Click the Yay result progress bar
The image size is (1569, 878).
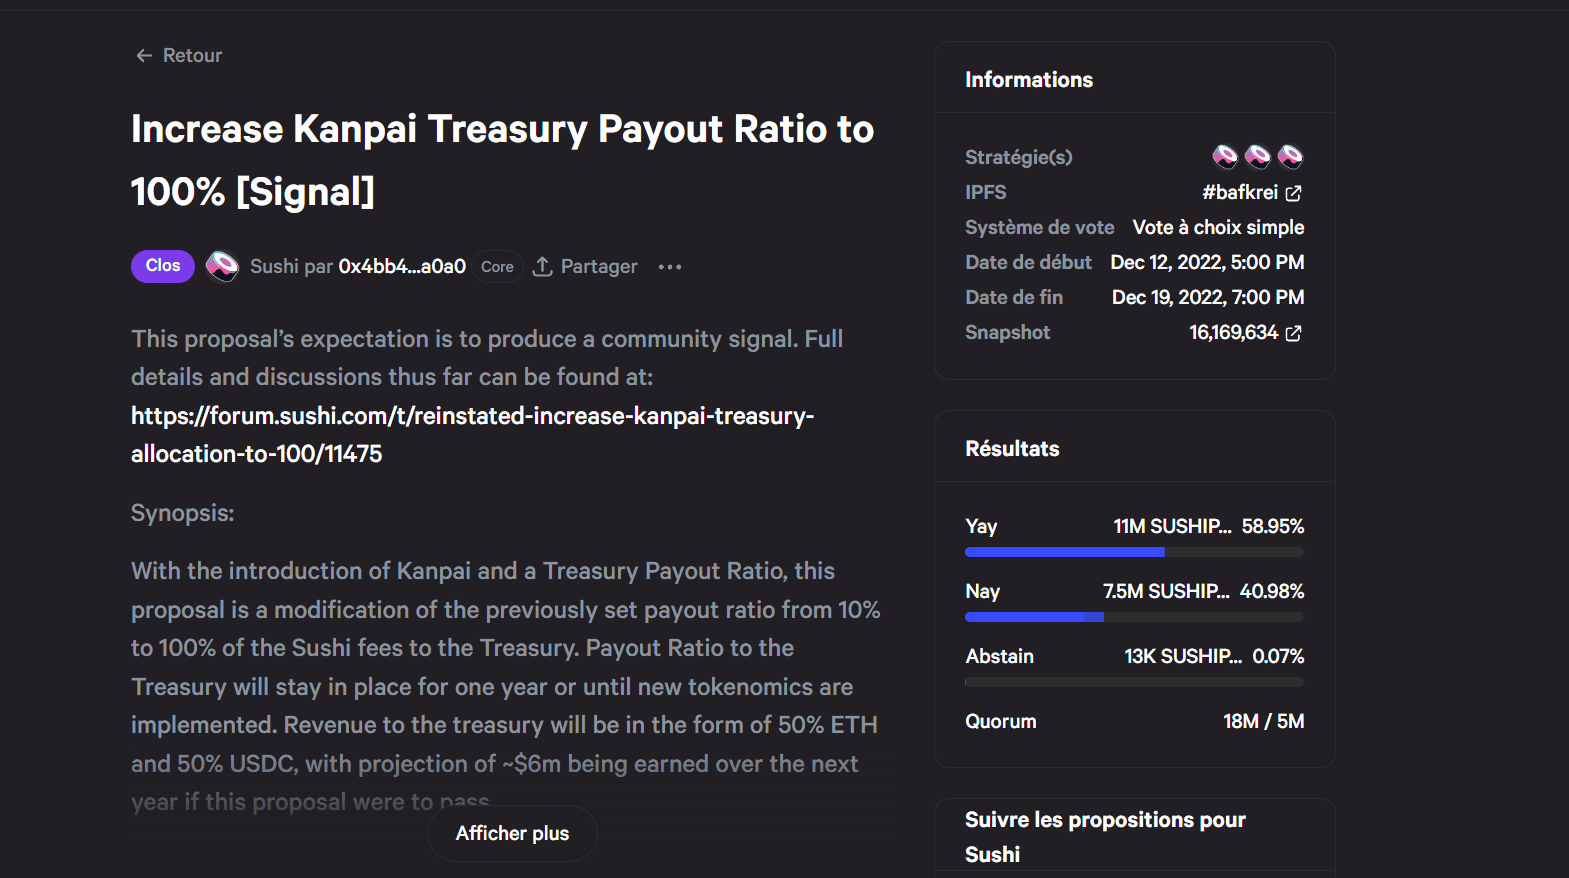[x=1134, y=552]
